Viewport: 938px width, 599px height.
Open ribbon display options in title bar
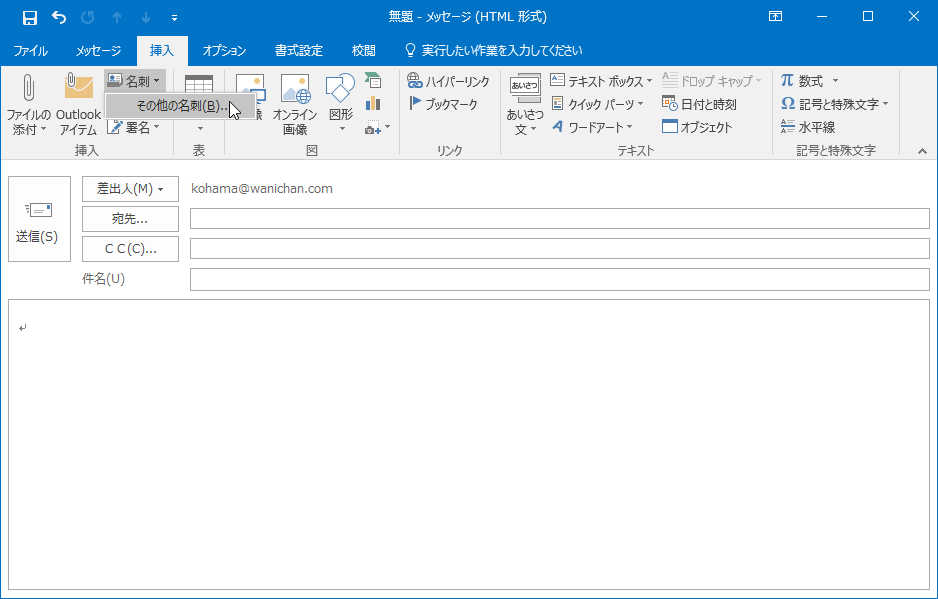tap(775, 17)
